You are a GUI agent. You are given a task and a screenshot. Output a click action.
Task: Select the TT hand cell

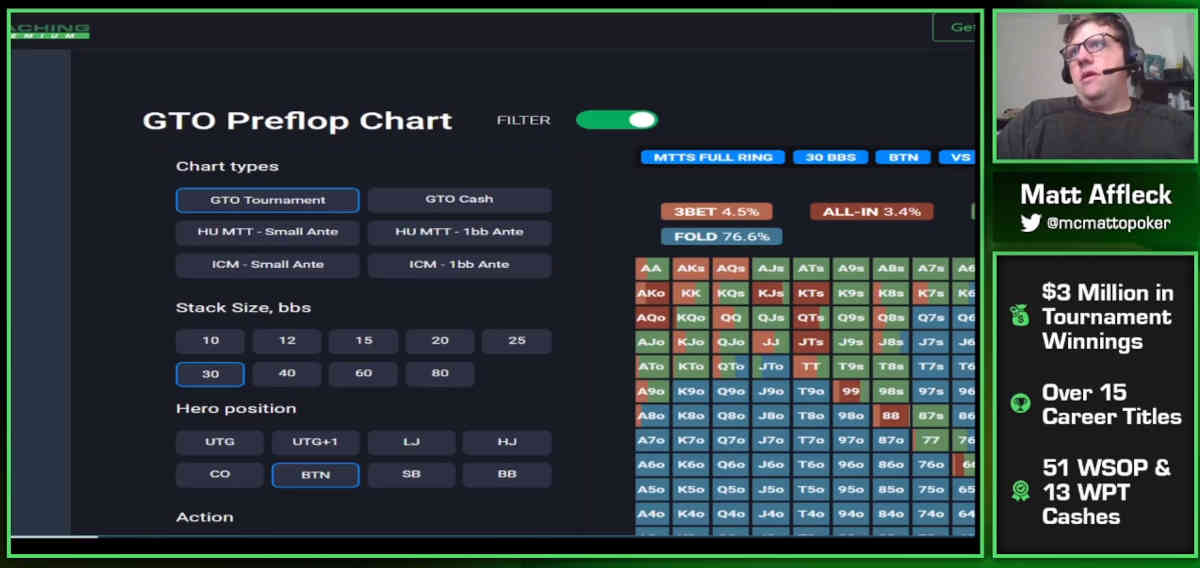[809, 367]
